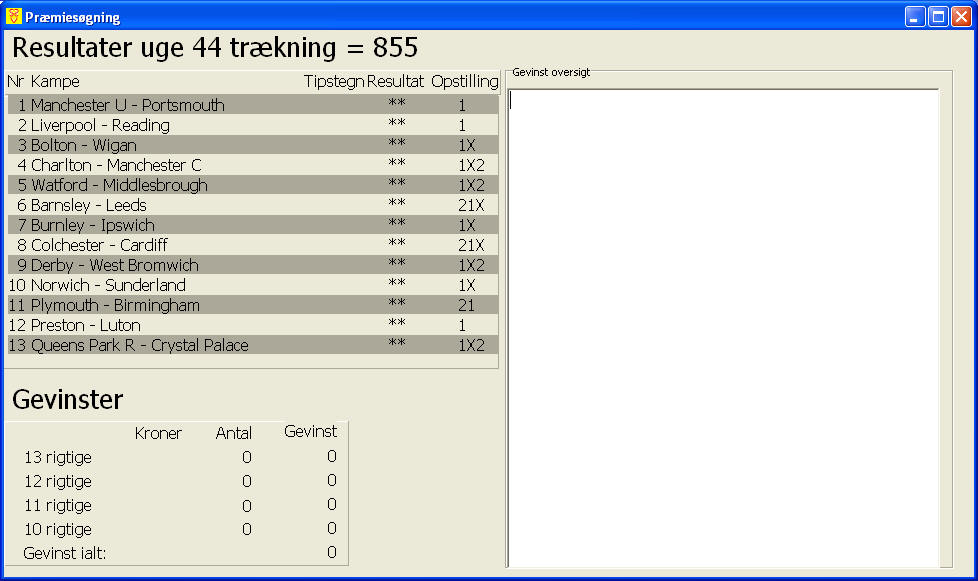The image size is (978, 581).
Task: Select the Barnsley - Leeds match
Action: click(253, 204)
